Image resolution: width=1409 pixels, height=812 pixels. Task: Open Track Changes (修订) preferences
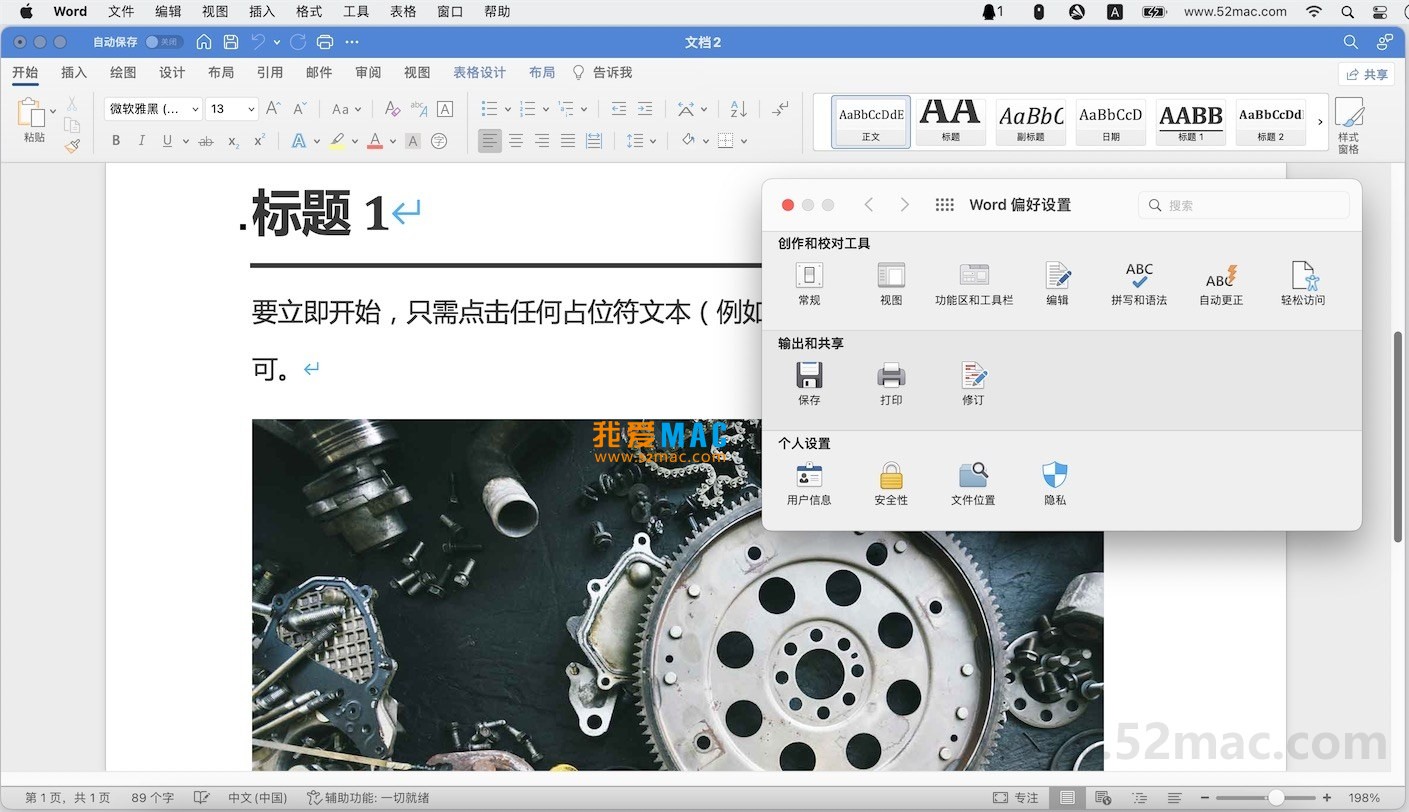[x=973, y=384]
